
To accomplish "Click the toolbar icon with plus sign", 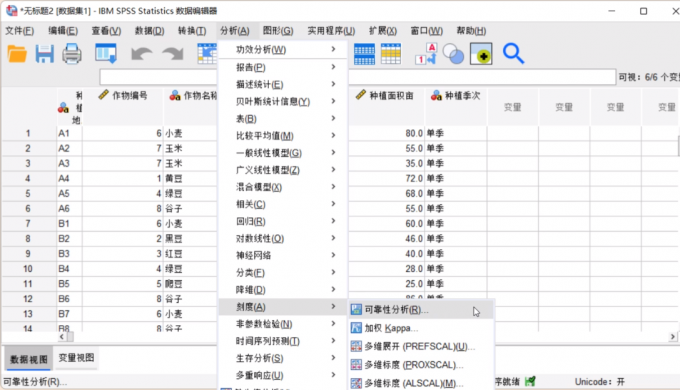I will point(481,54).
